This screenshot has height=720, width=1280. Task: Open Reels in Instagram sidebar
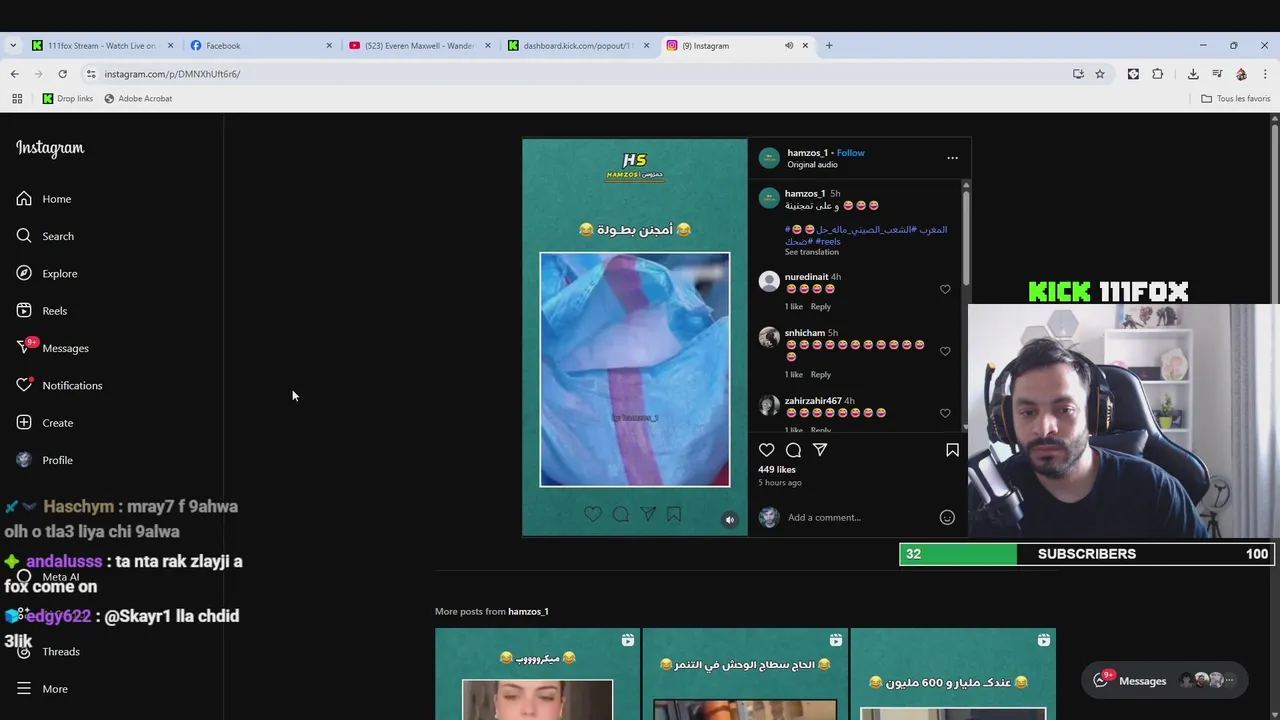(42, 311)
